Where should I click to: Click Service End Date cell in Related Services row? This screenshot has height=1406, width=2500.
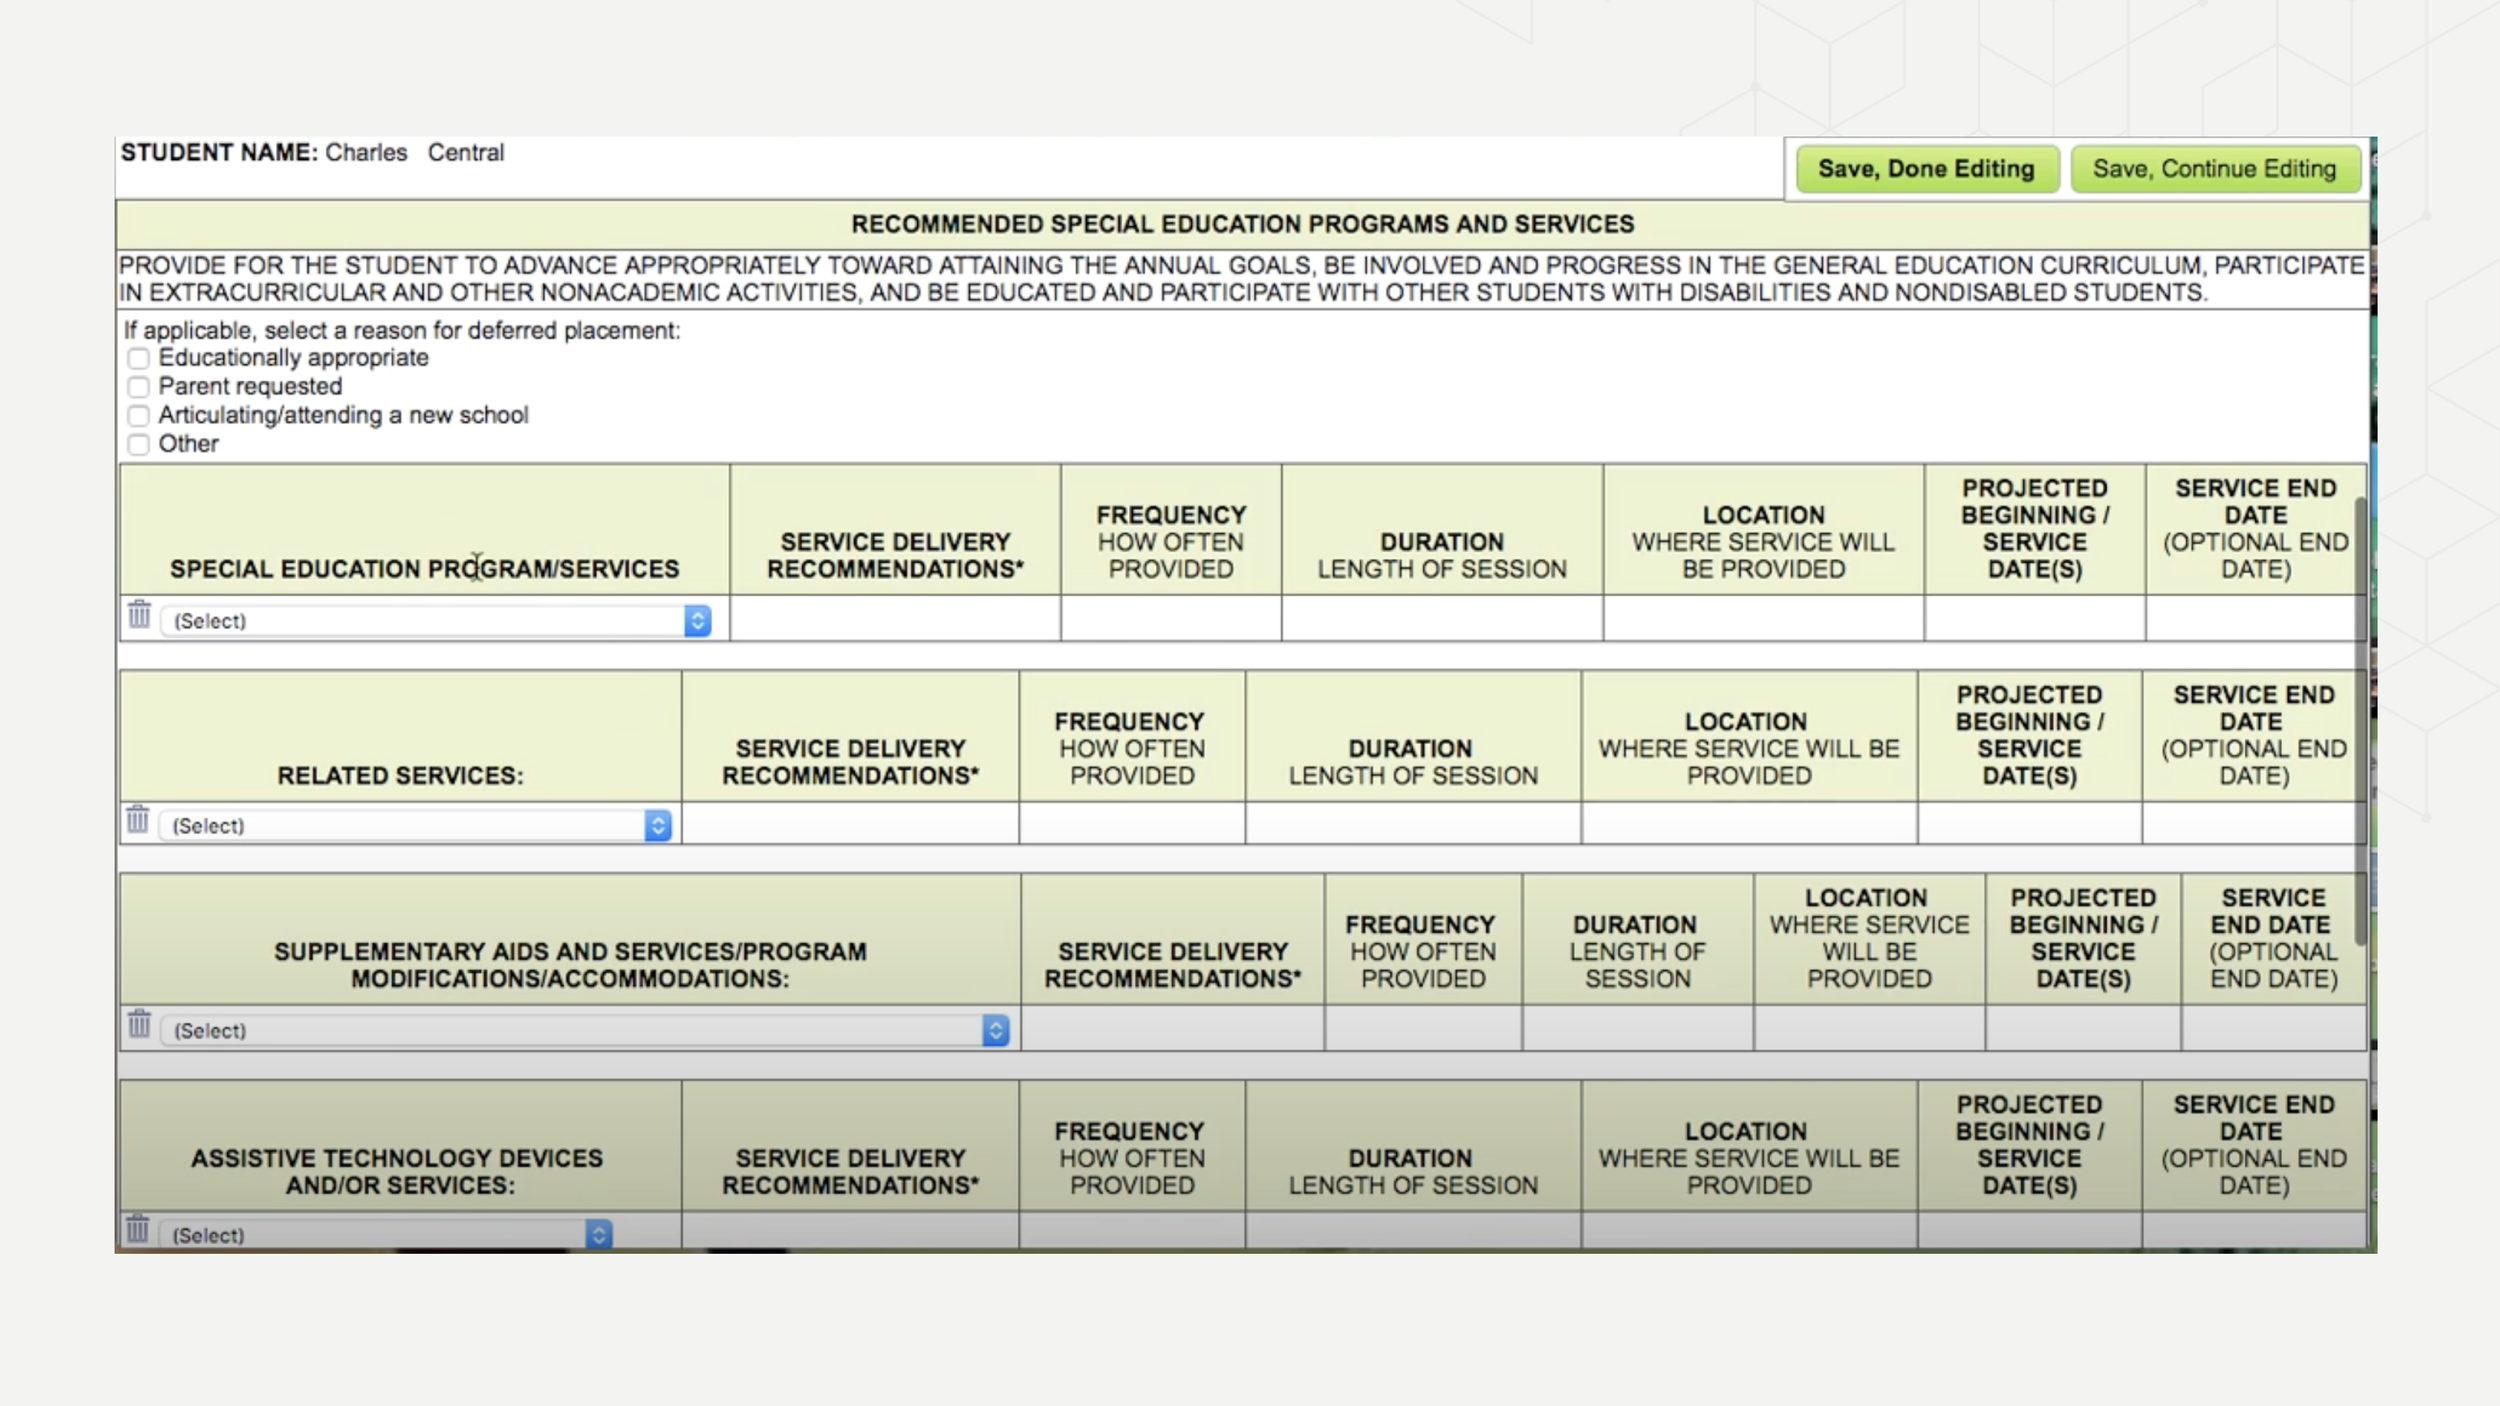click(2250, 824)
